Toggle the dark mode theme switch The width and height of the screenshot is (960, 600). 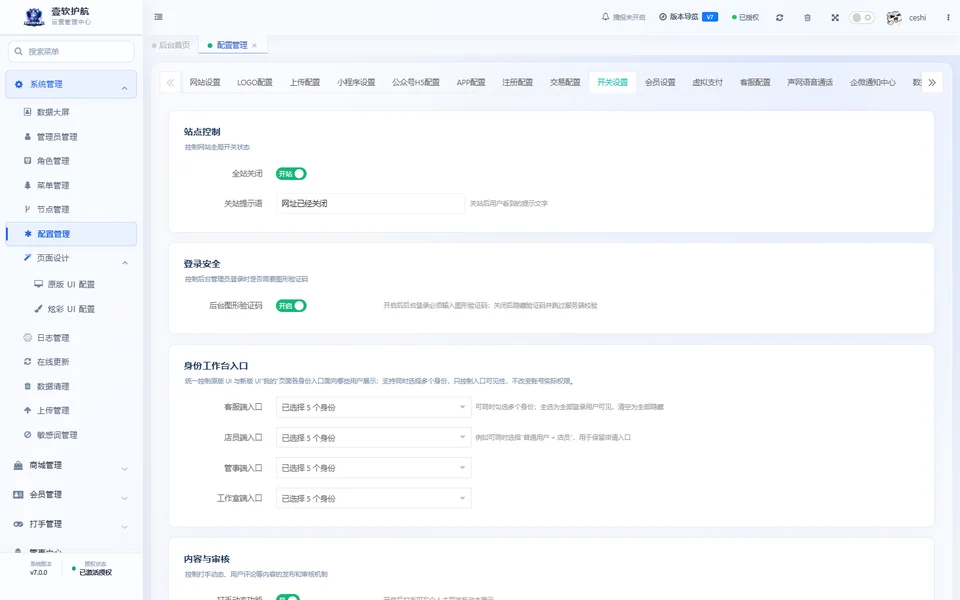861,17
